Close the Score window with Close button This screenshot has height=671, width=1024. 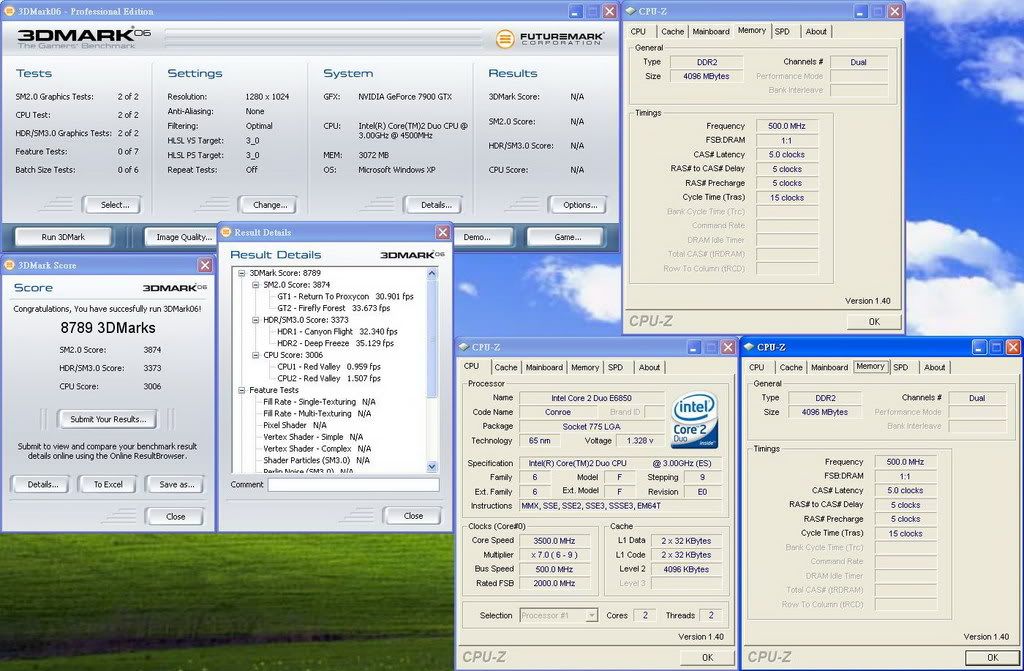pyautogui.click(x=175, y=517)
